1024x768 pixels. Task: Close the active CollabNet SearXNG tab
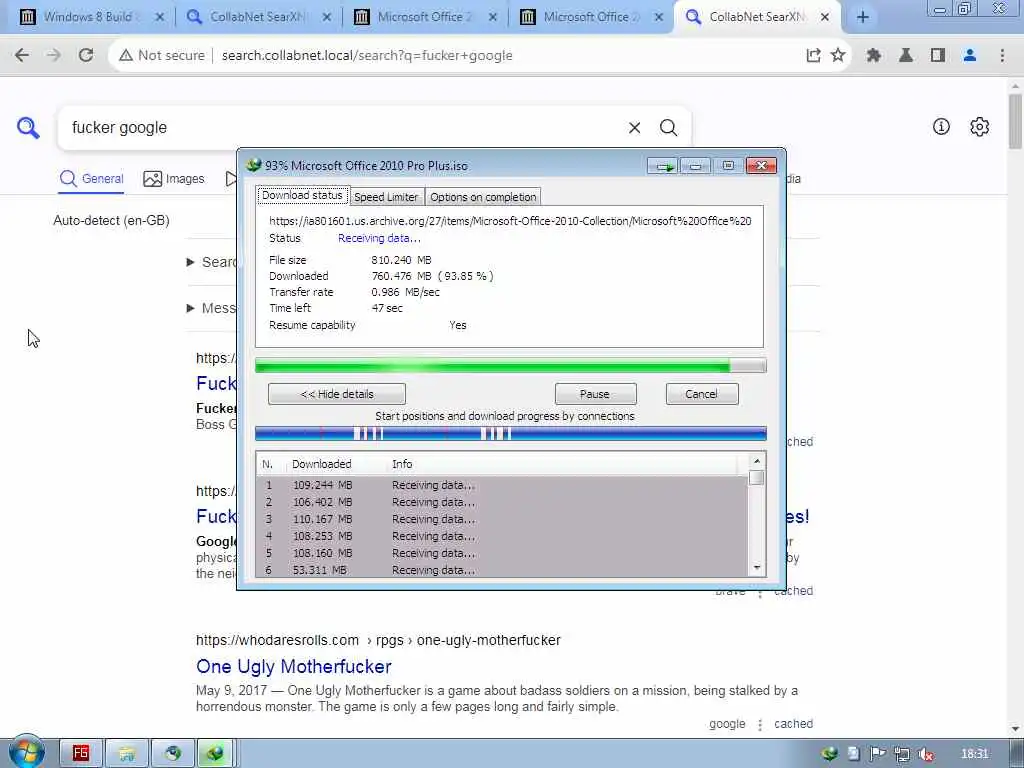[x=825, y=18]
